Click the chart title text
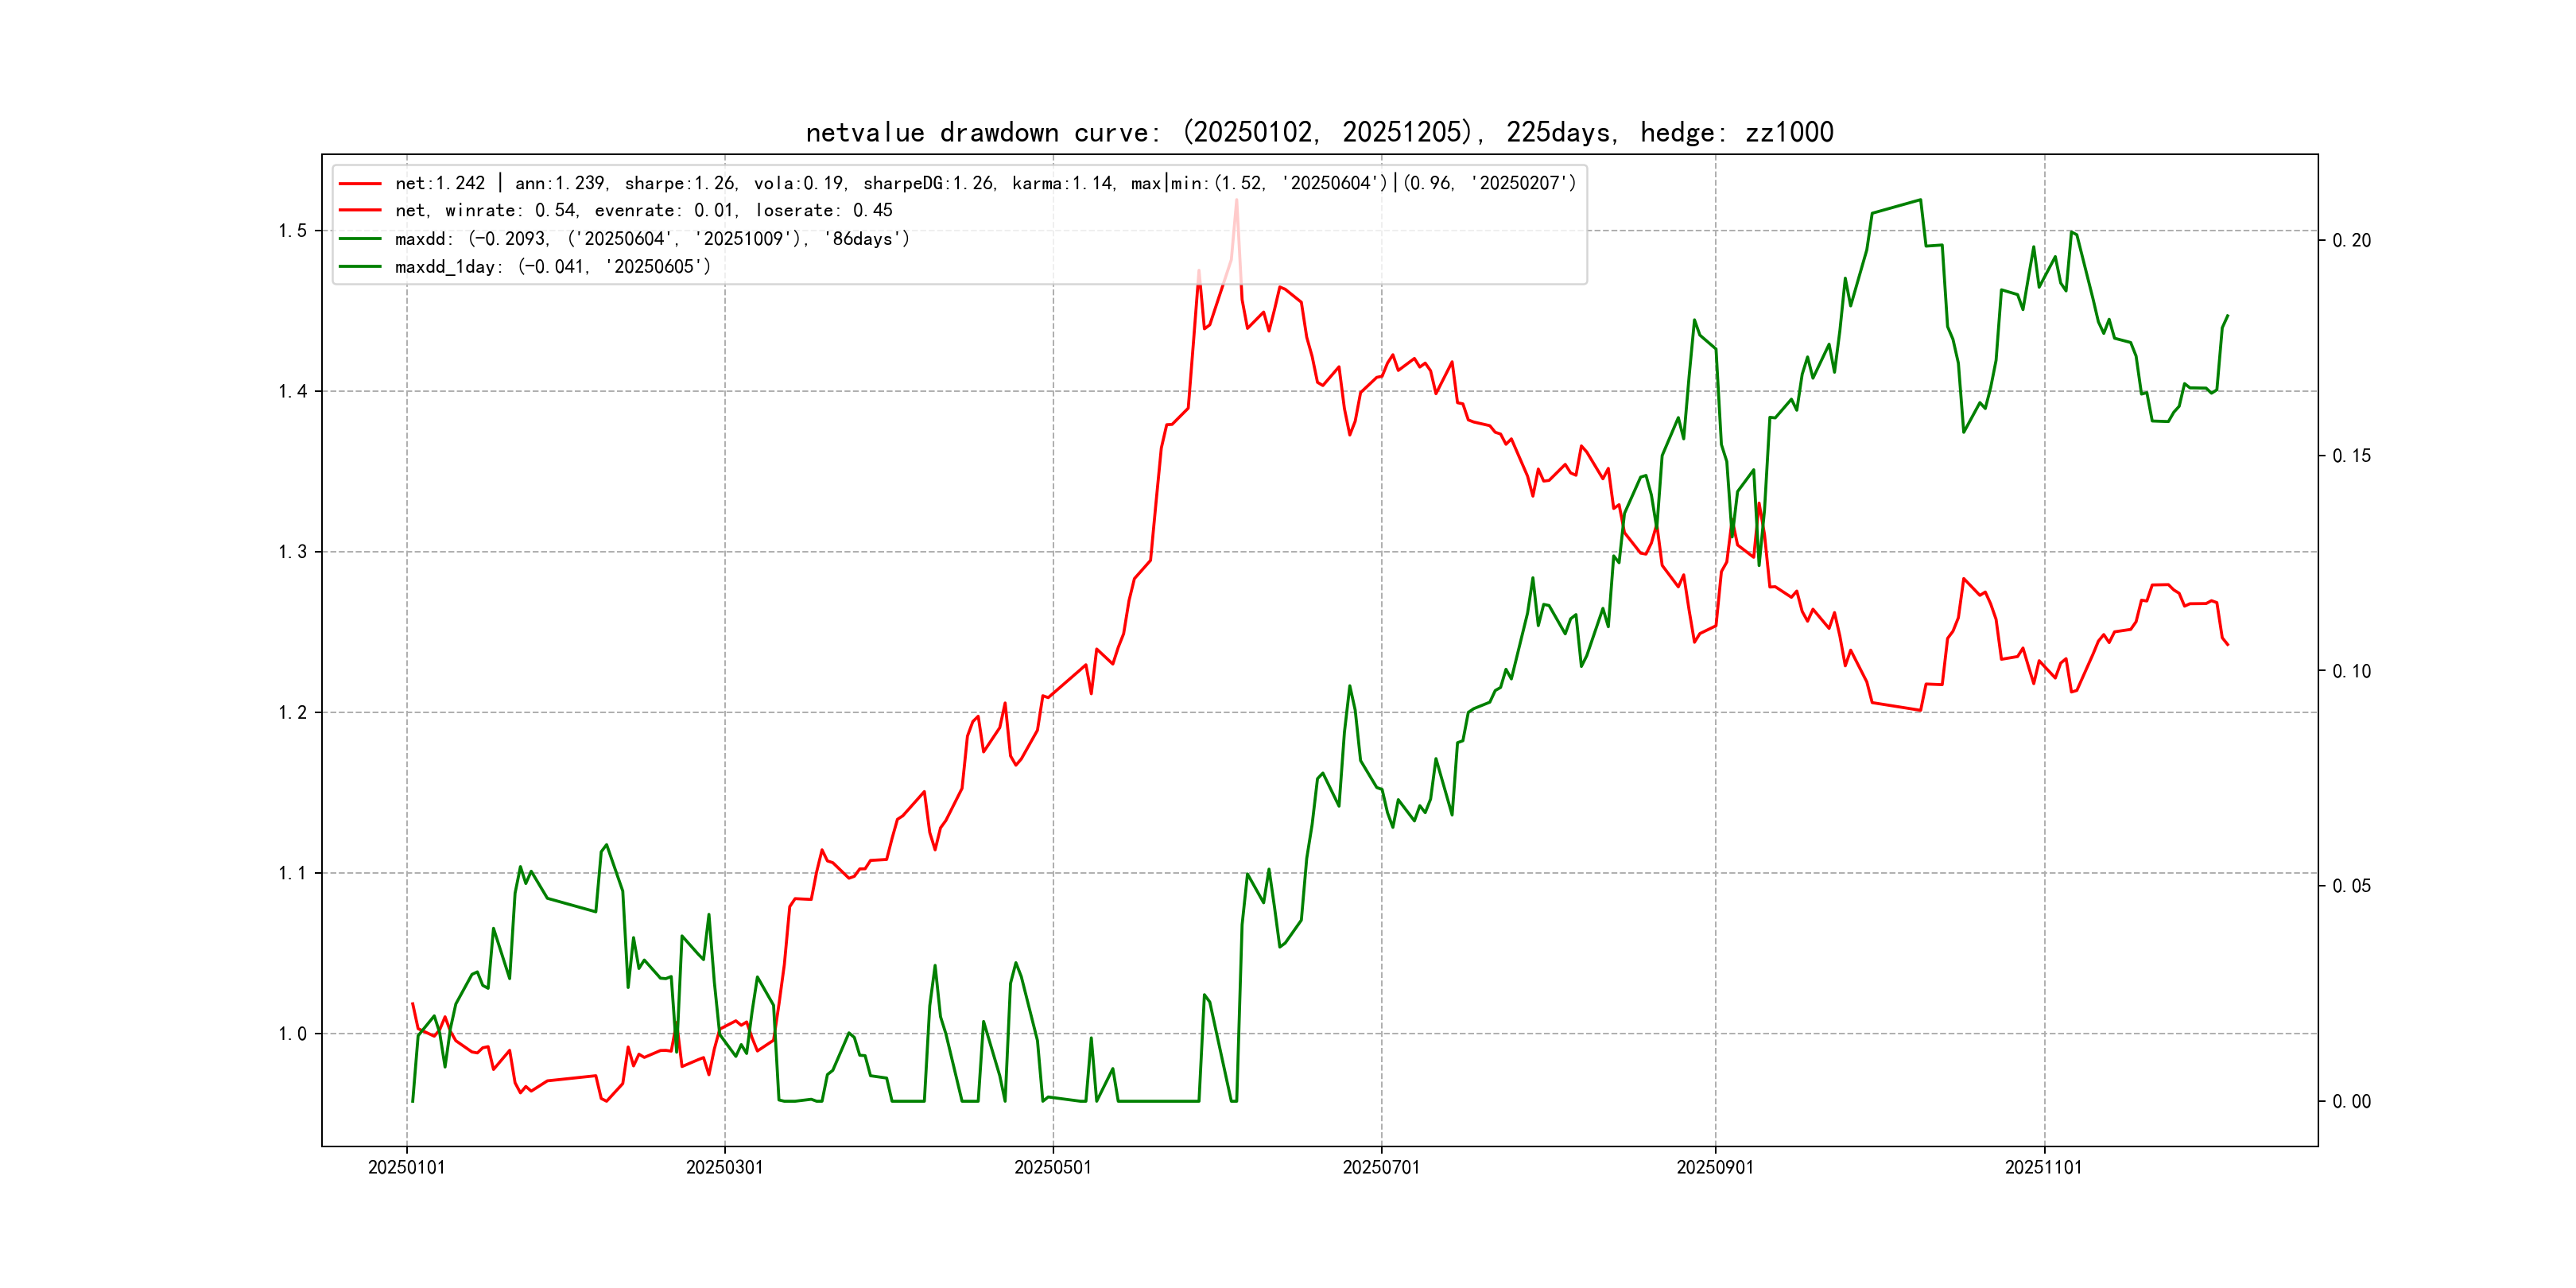Image resolution: width=2576 pixels, height=1288 pixels. click(1319, 133)
